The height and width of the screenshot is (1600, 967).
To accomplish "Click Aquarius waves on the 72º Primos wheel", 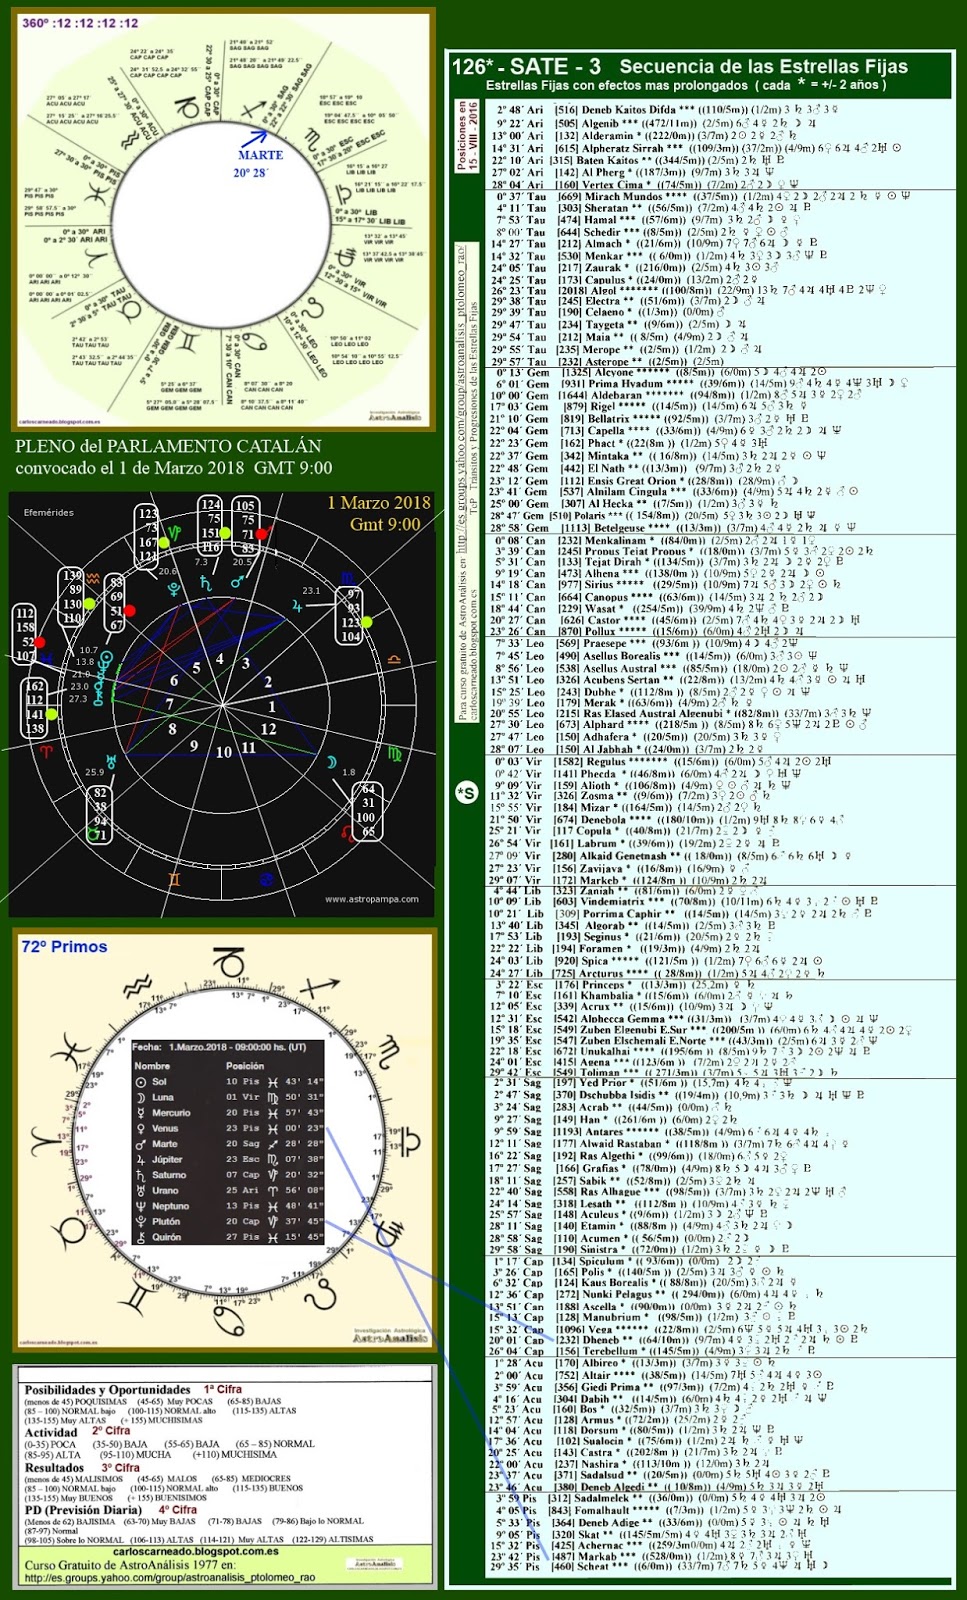I will coord(139,986).
